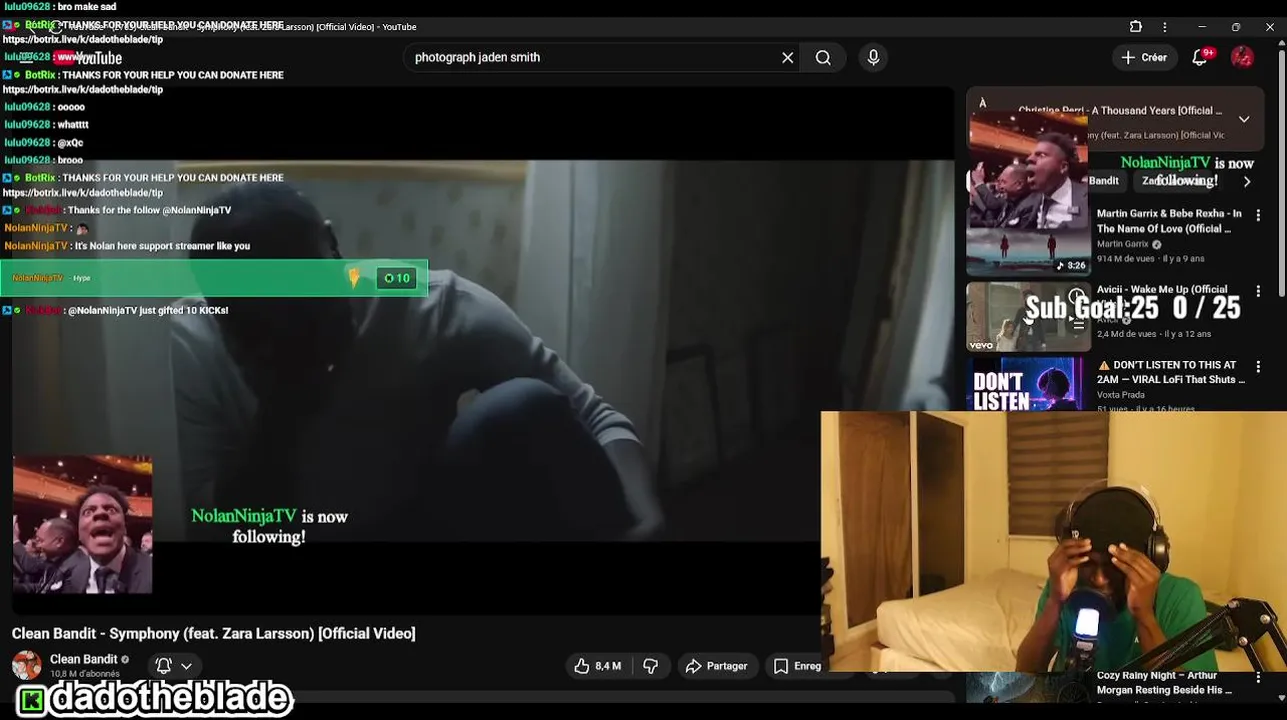Open YouTube notifications bell with 9+ badge
Viewport: 1287px width, 720px height.
coord(1200,58)
